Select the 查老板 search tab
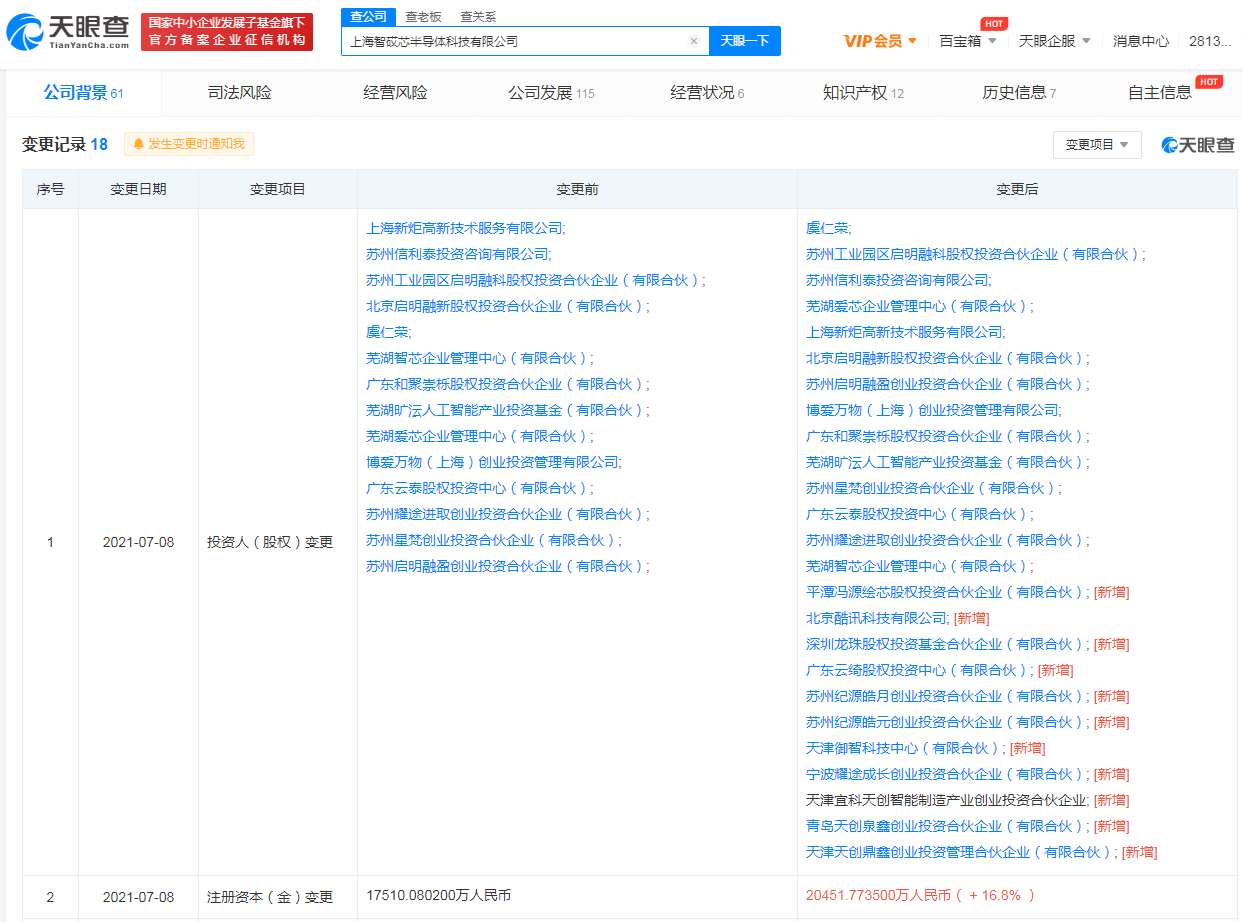 [423, 17]
